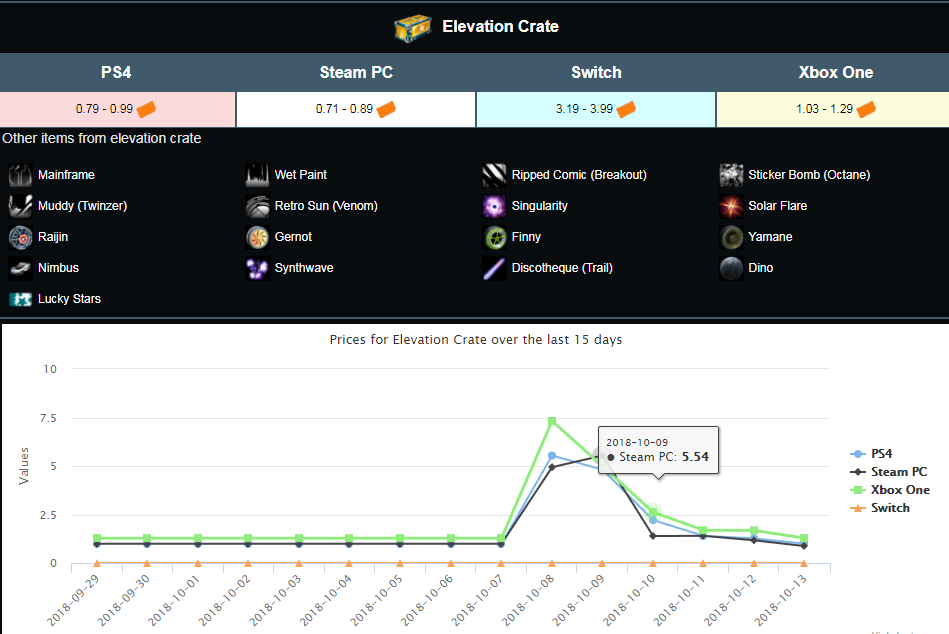This screenshot has height=634, width=949.
Task: Click the Synthwave icon
Action: click(x=257, y=268)
